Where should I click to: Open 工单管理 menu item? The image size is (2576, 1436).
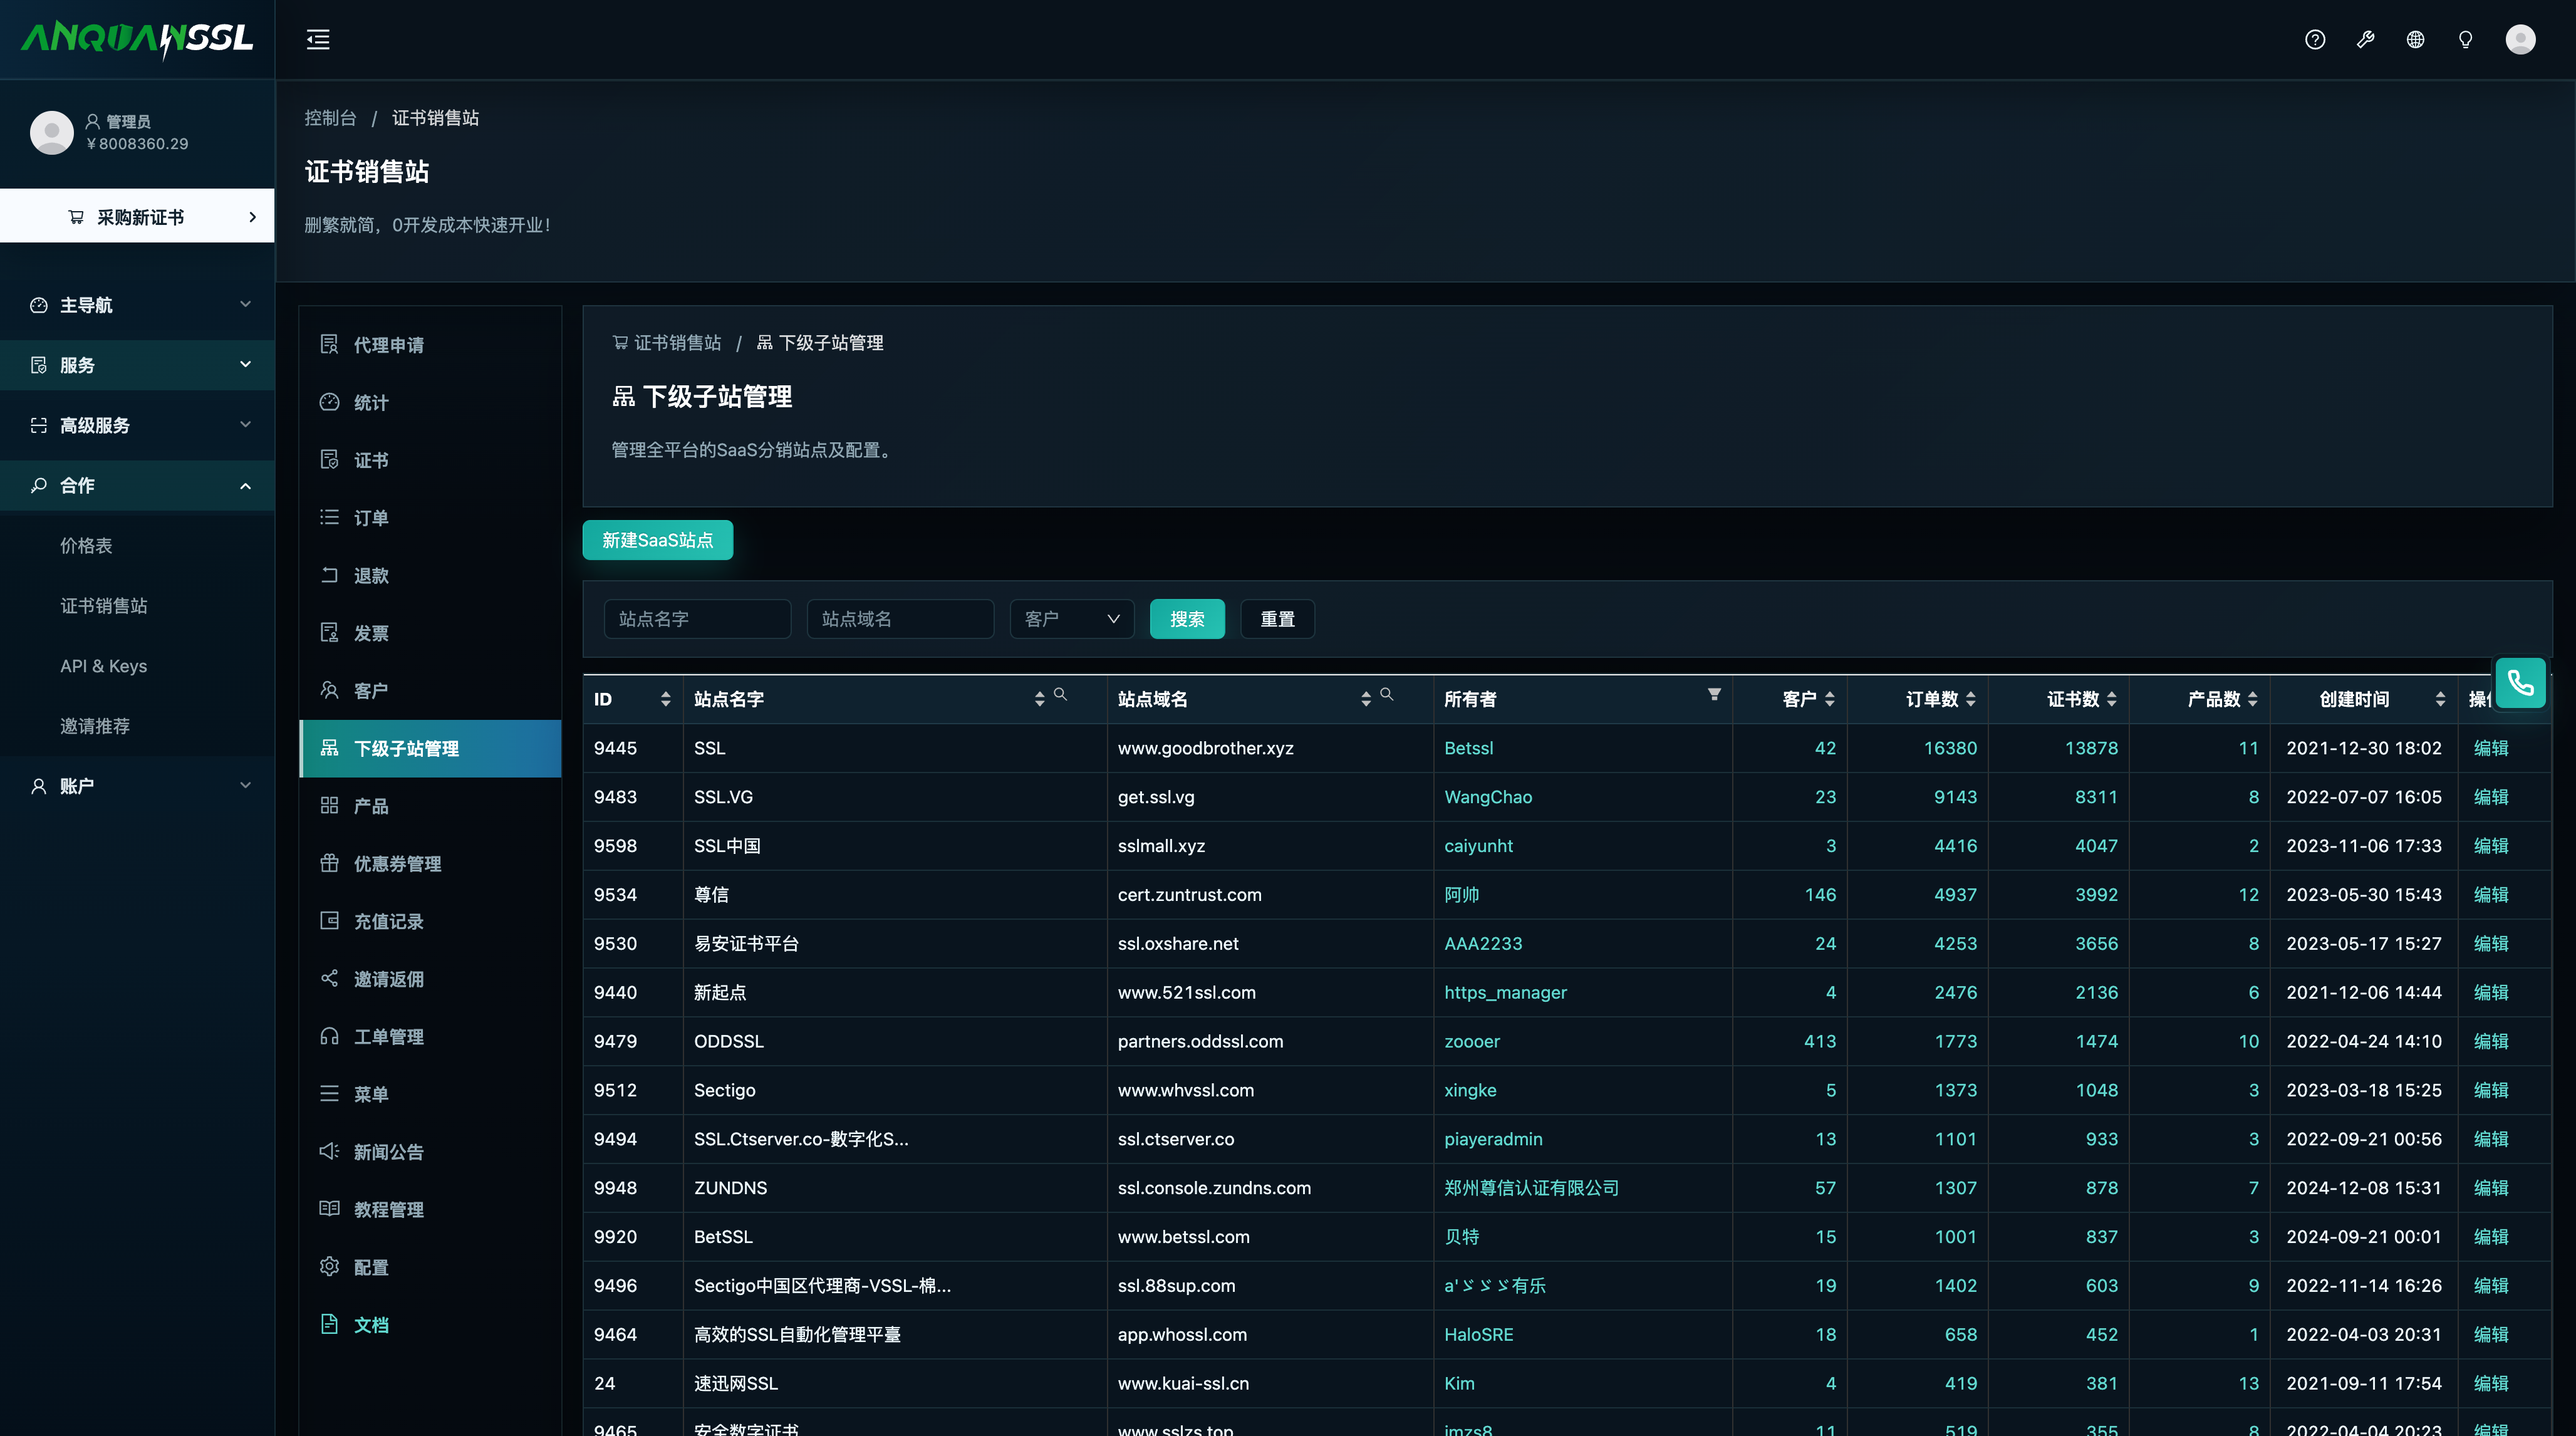click(x=430, y=1037)
